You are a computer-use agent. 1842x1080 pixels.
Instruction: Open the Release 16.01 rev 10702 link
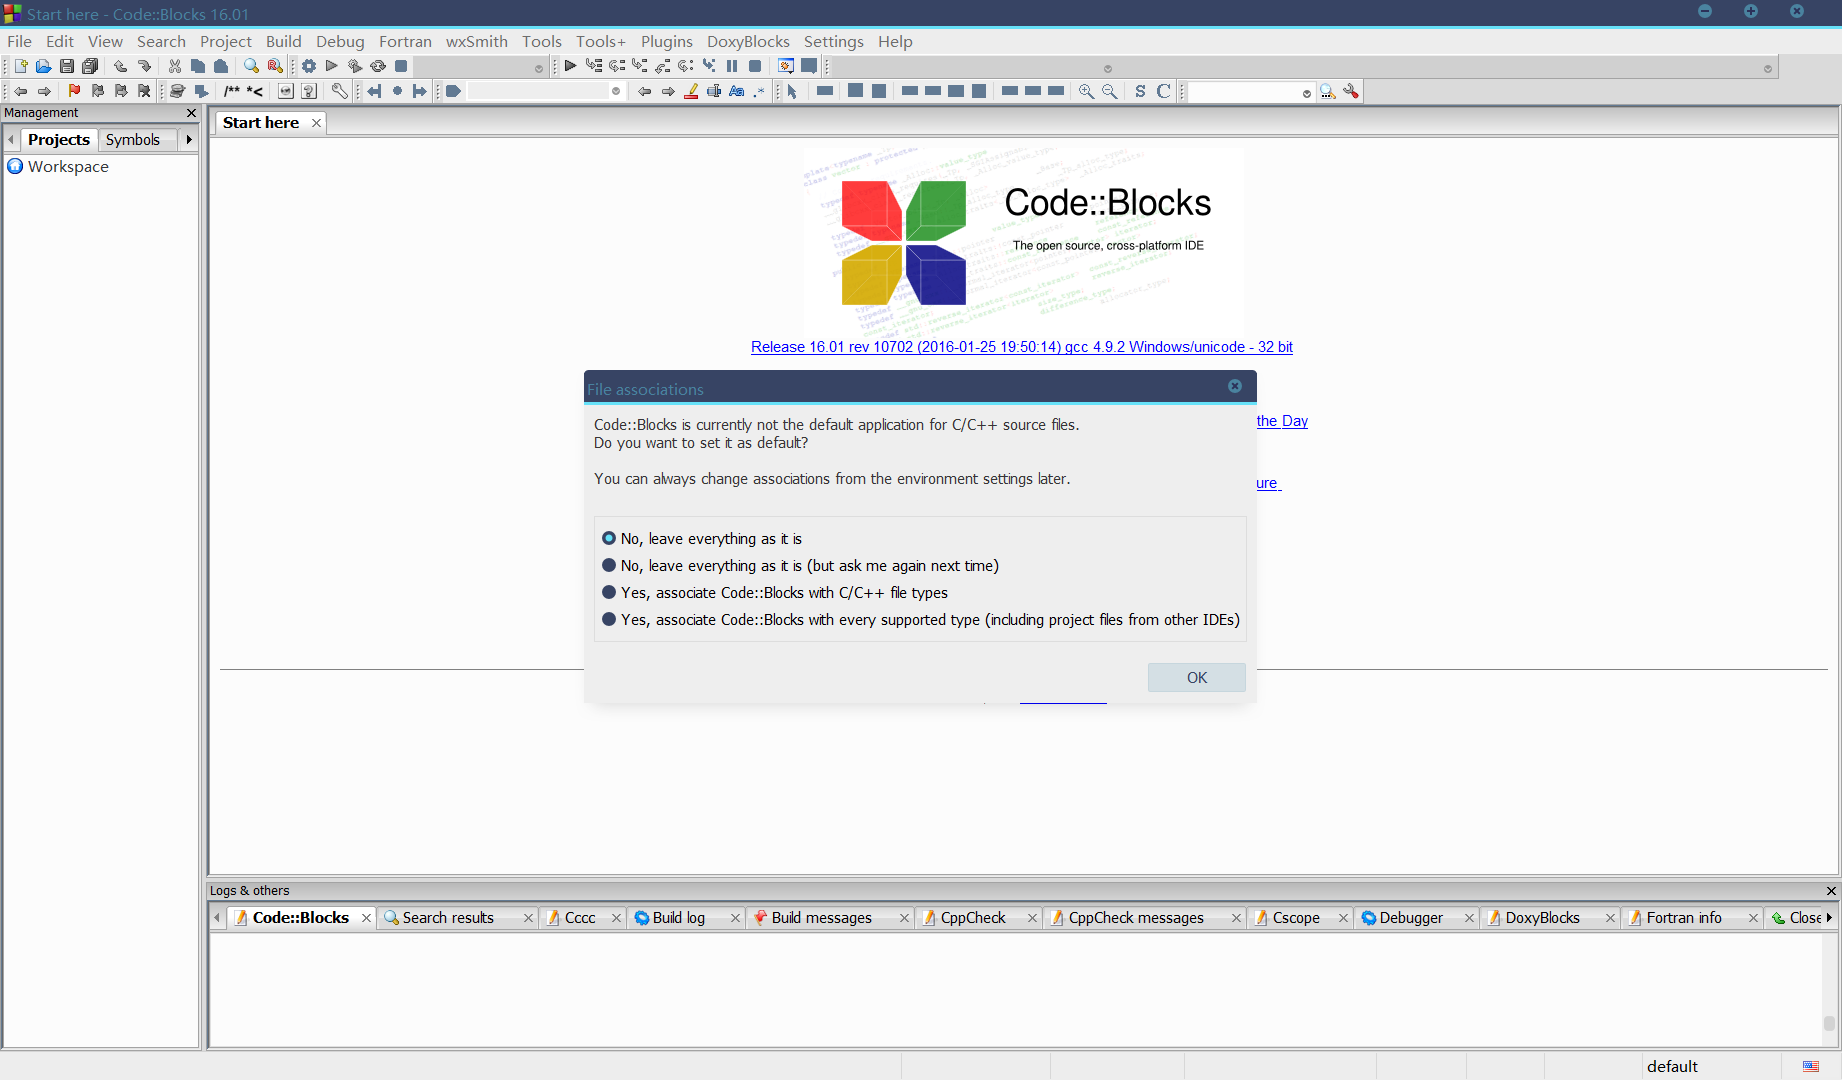pos(1022,347)
